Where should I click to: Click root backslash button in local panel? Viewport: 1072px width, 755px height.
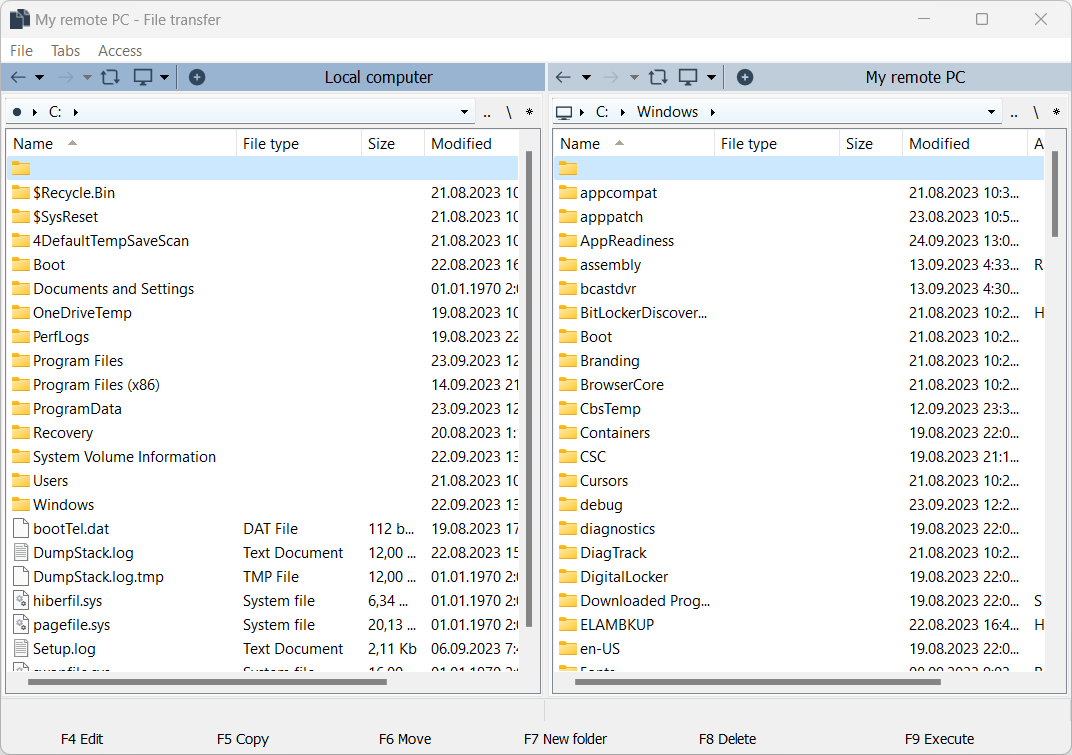(508, 112)
